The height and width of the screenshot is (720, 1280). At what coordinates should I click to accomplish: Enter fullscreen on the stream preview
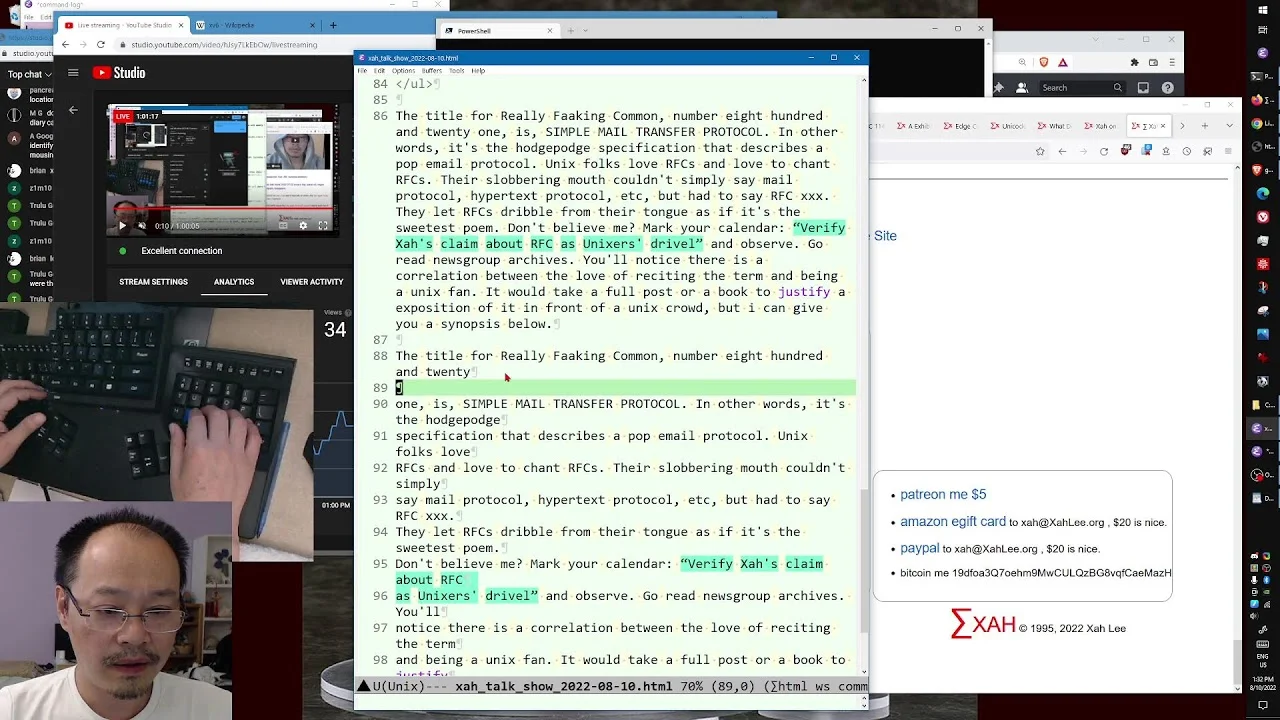[323, 226]
